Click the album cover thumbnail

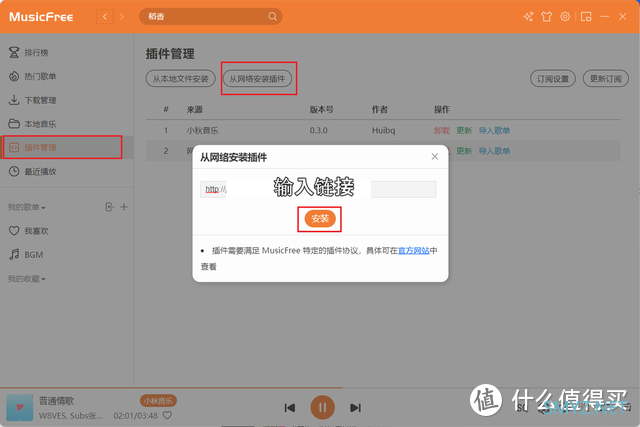click(20, 407)
